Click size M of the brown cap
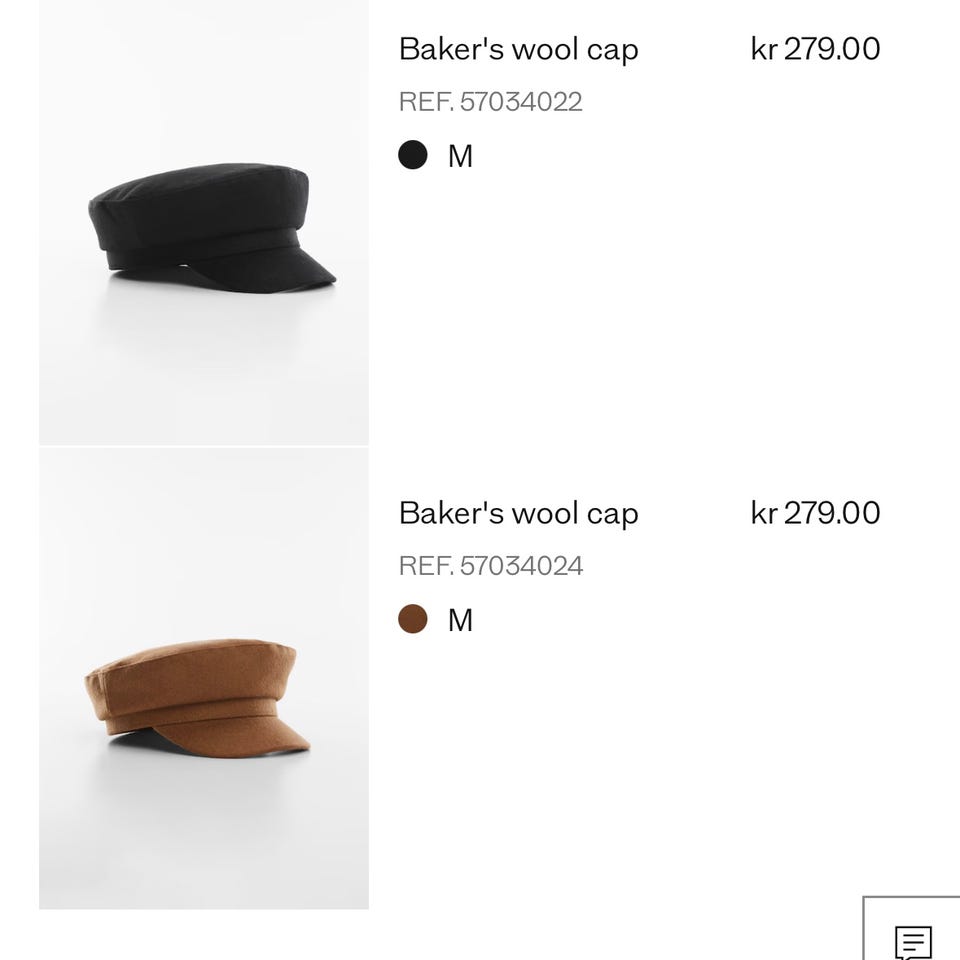Viewport: 960px width, 960px height. pyautogui.click(x=460, y=620)
